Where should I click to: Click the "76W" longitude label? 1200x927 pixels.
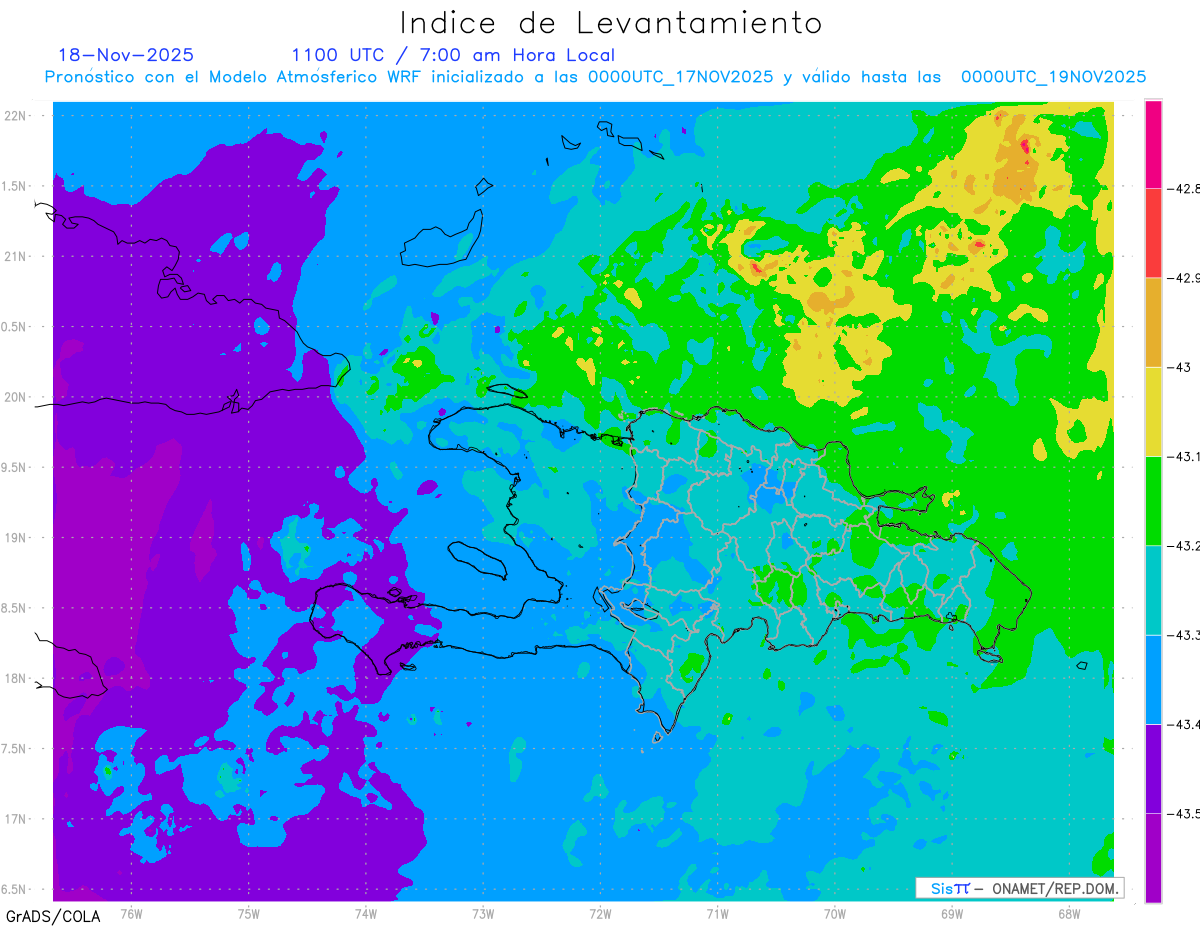(x=131, y=913)
